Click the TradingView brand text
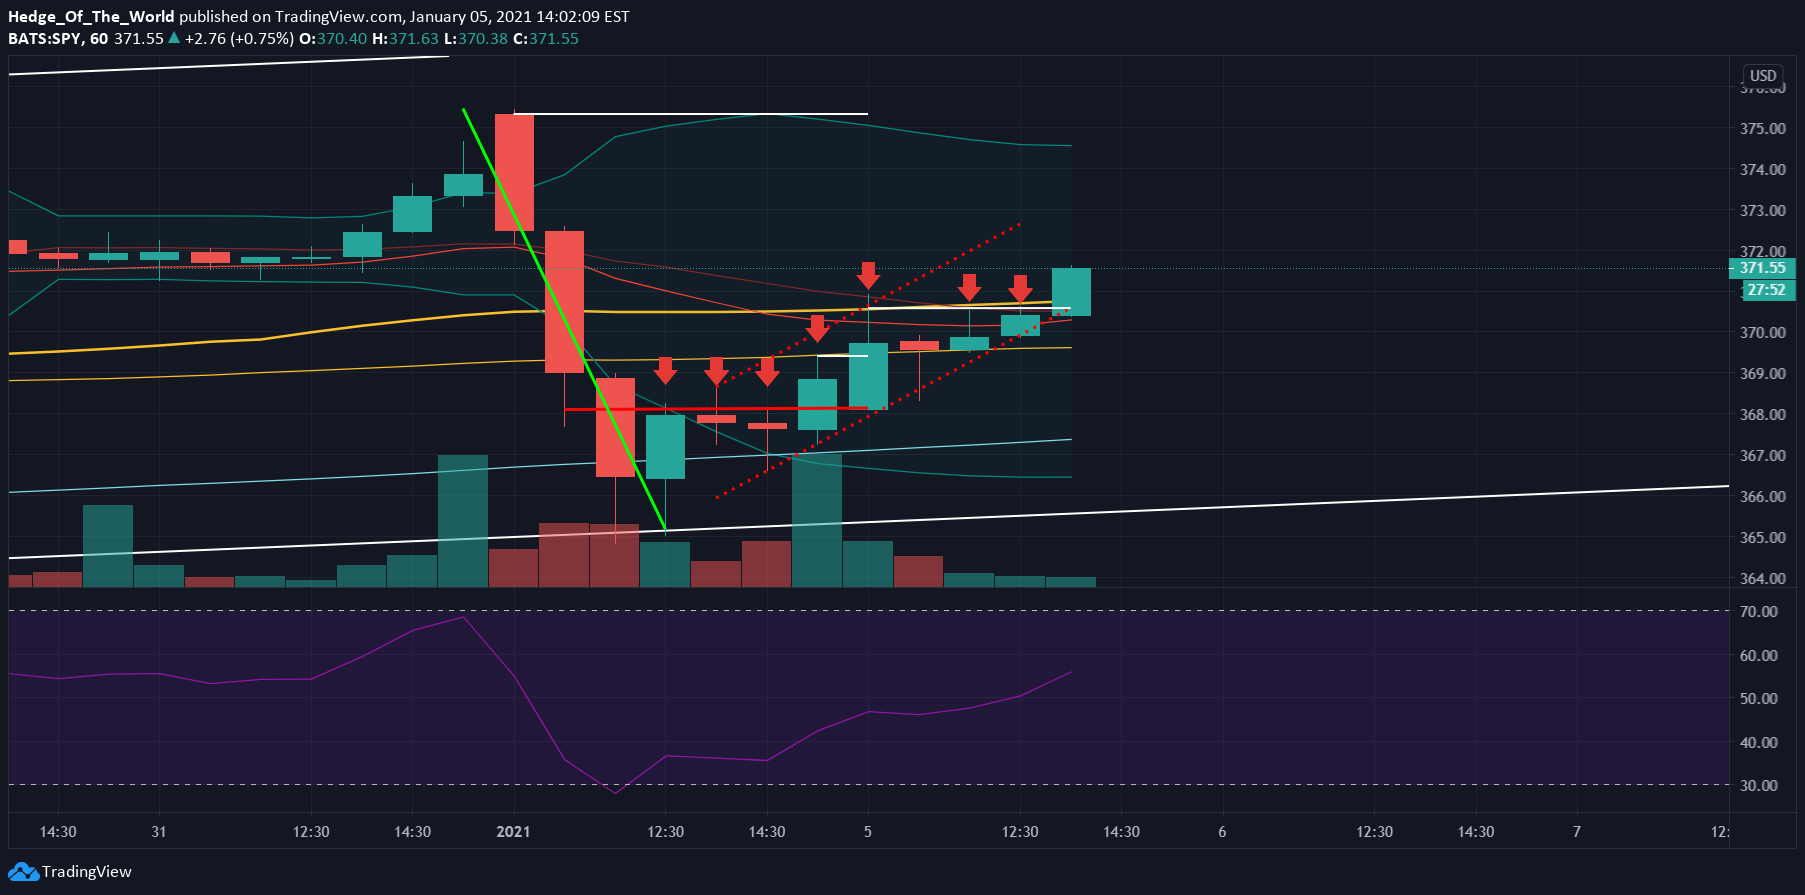 tap(87, 872)
